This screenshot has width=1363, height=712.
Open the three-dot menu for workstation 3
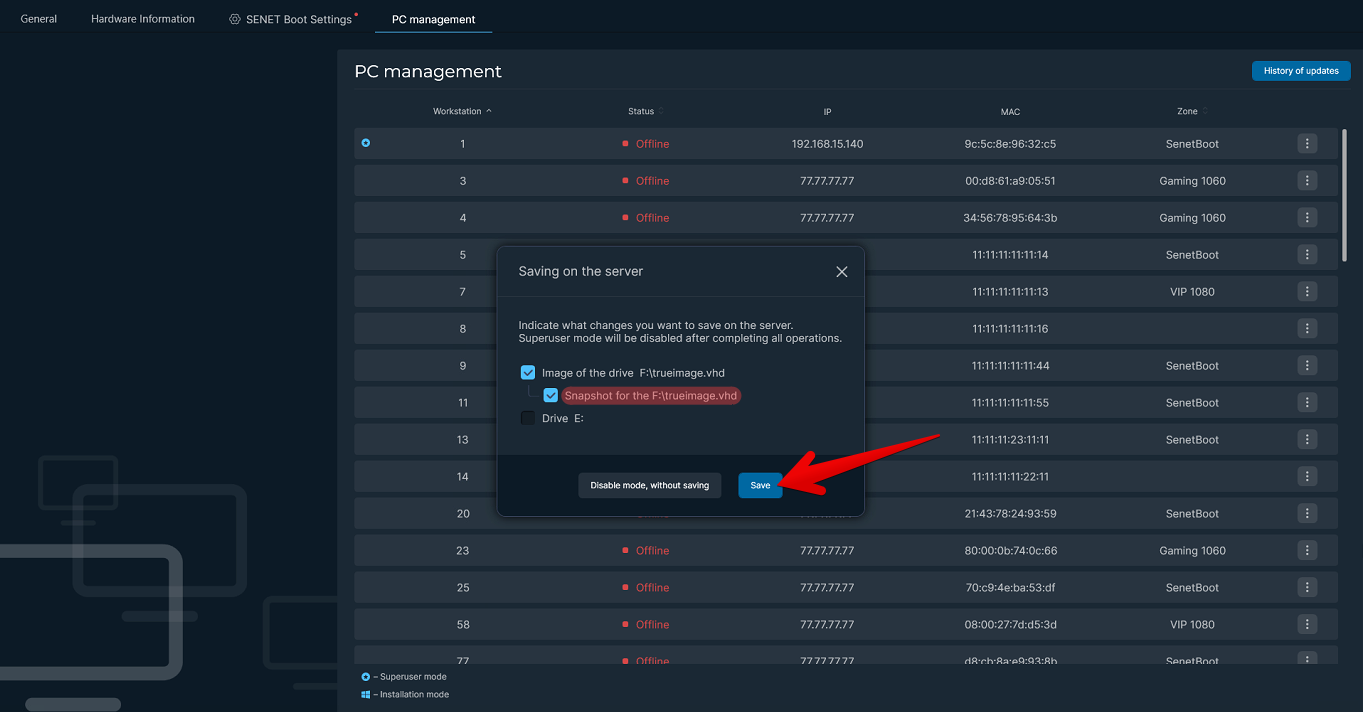(1307, 181)
